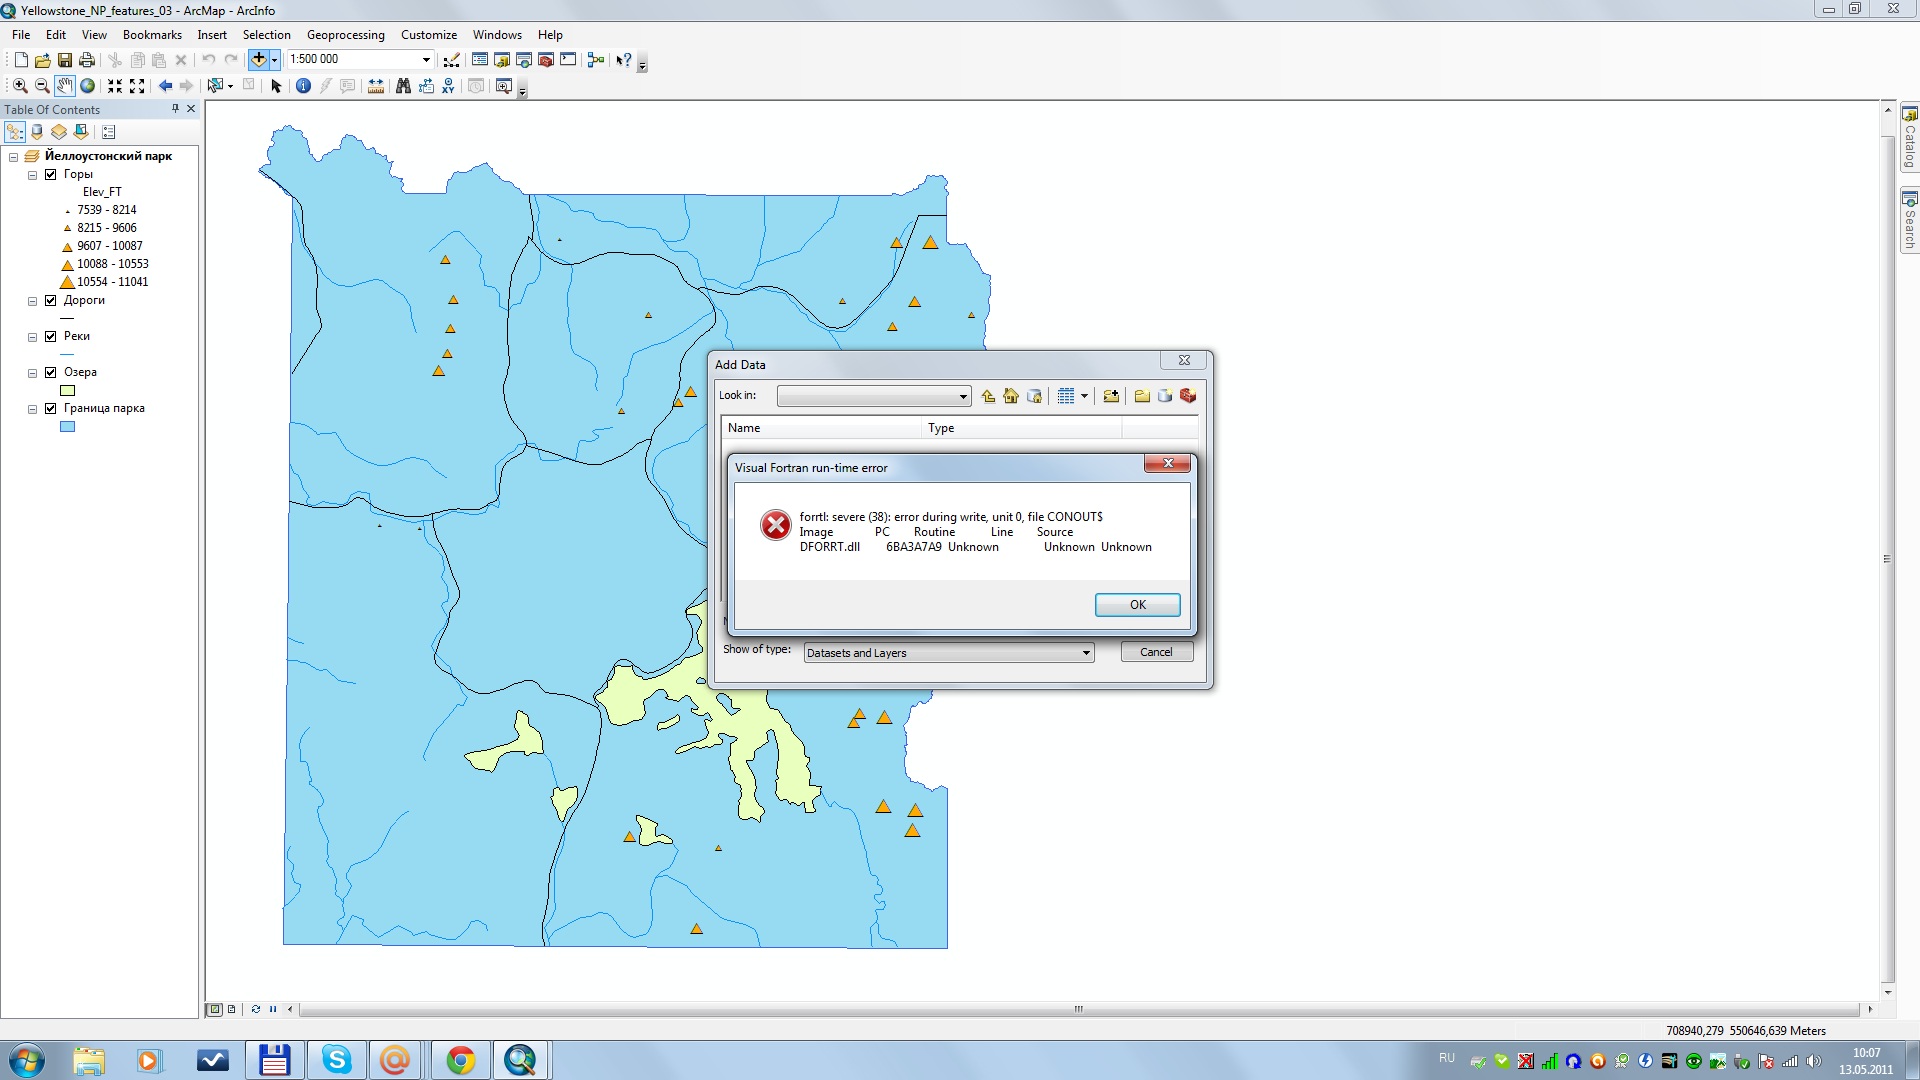
Task: Select the Measure ruler tool
Action: pyautogui.click(x=376, y=86)
